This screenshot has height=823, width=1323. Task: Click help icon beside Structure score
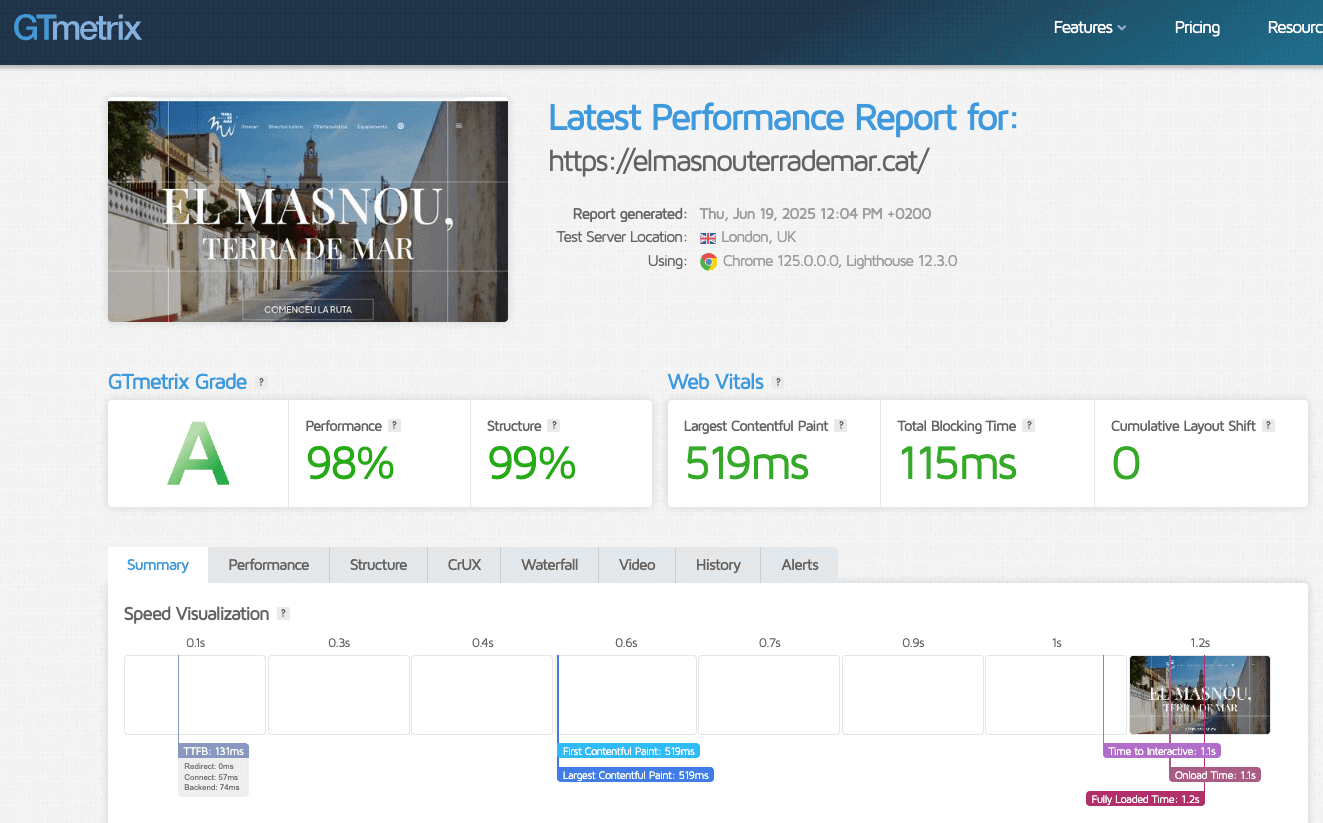click(554, 425)
